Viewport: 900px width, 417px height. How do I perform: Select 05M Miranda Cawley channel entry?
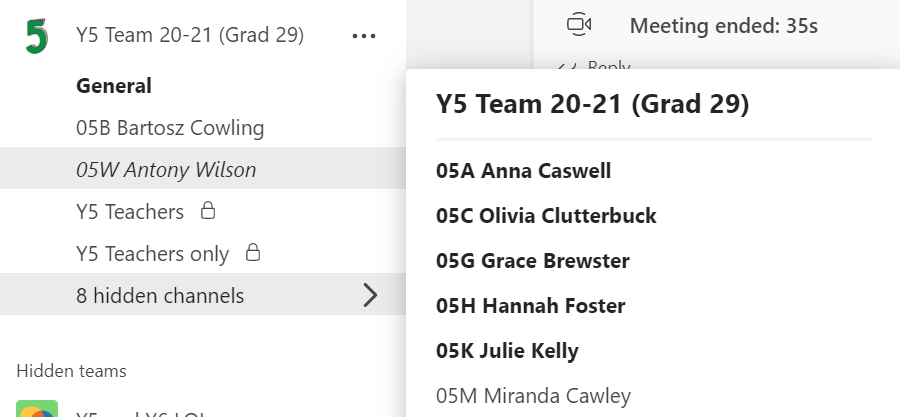tap(533, 396)
